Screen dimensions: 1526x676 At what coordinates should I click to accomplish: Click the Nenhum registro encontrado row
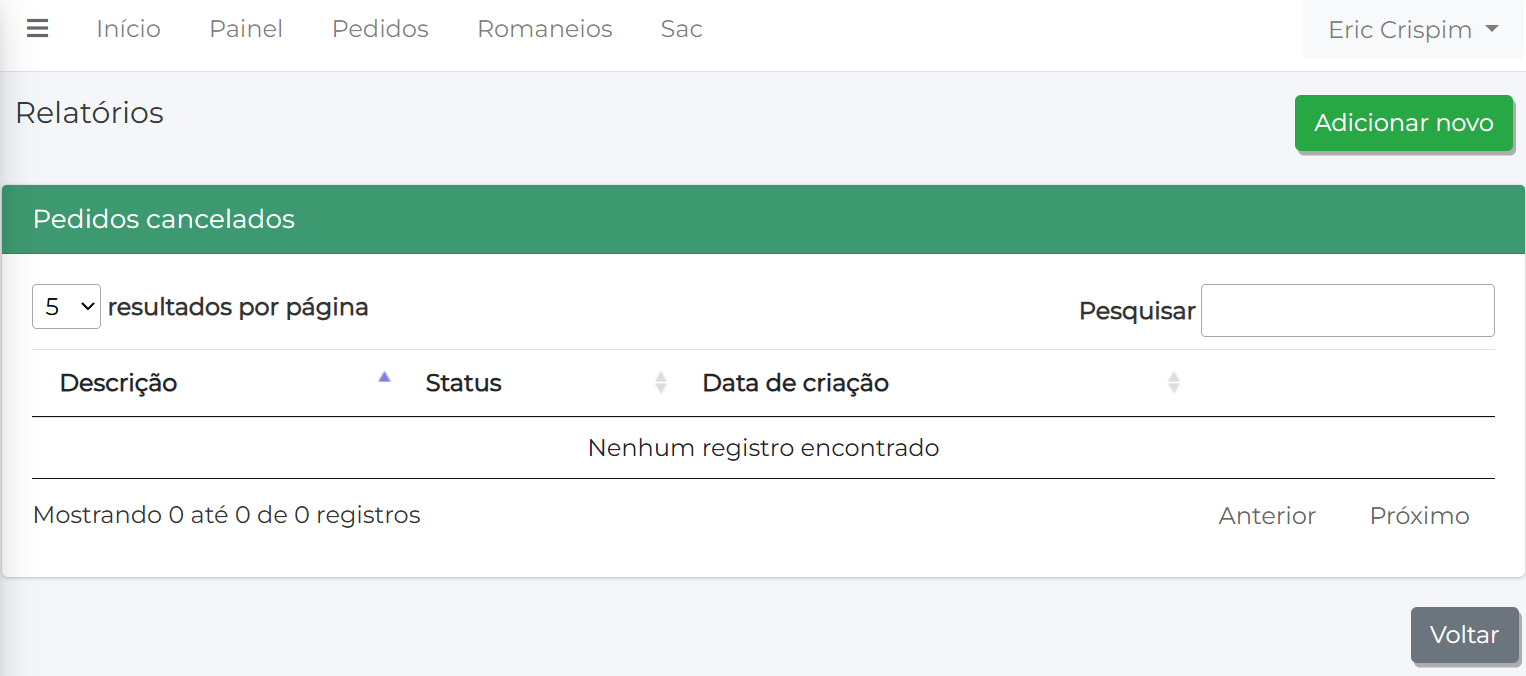(763, 448)
